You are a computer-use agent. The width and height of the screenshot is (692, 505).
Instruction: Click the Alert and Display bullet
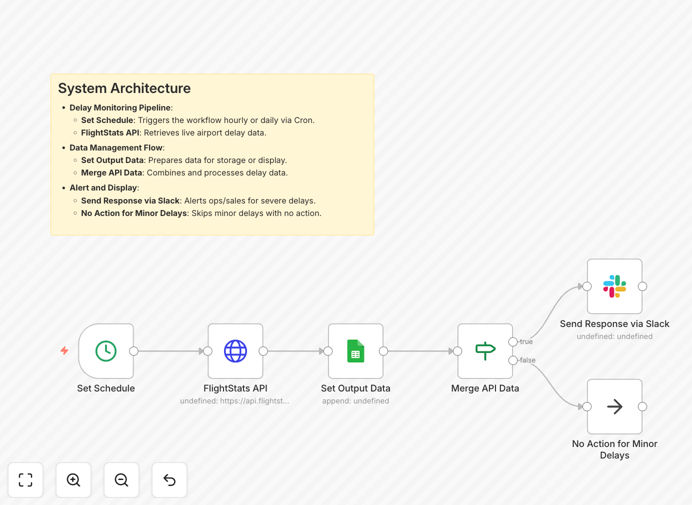tap(104, 188)
